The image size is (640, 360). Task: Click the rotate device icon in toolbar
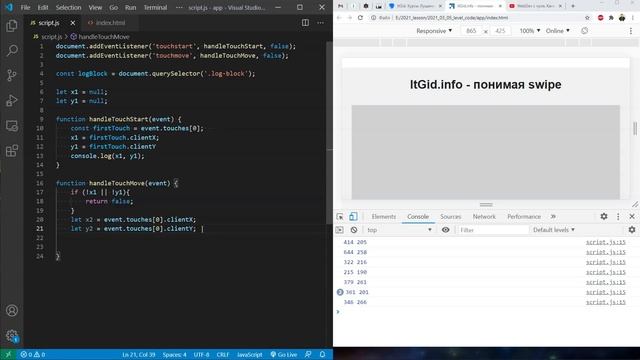[x=584, y=31]
